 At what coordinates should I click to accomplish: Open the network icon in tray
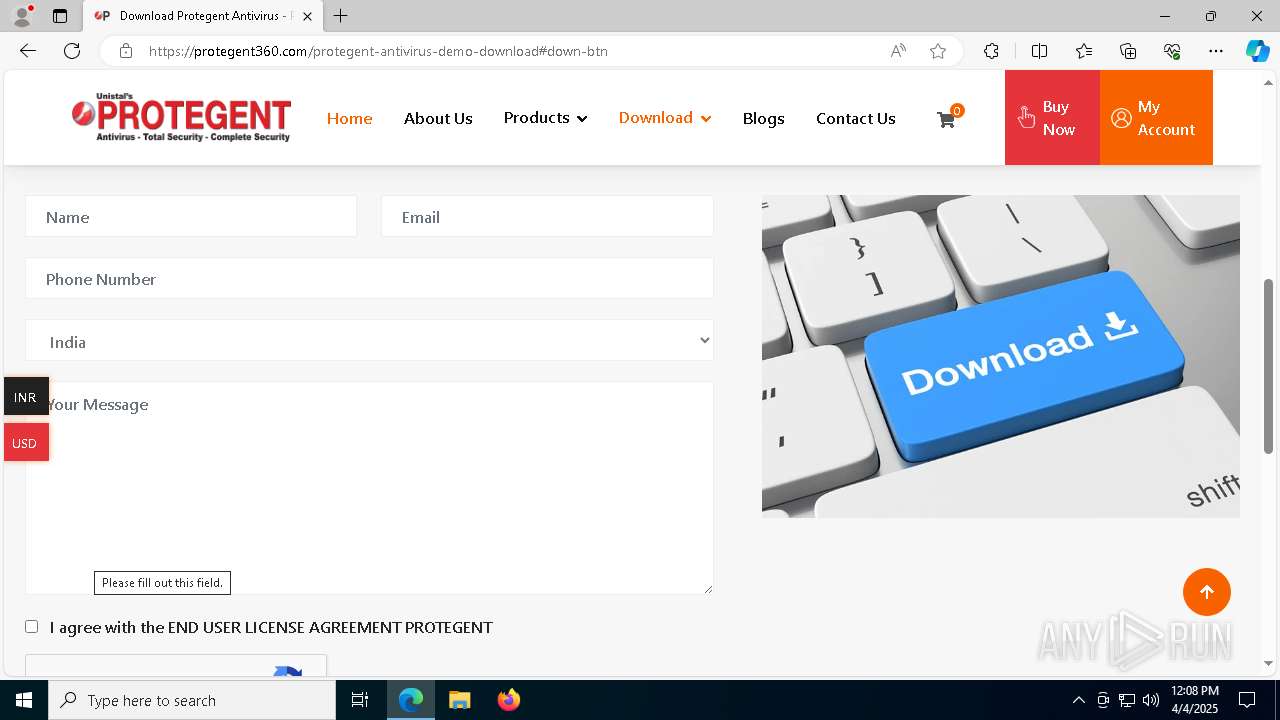point(1127,700)
